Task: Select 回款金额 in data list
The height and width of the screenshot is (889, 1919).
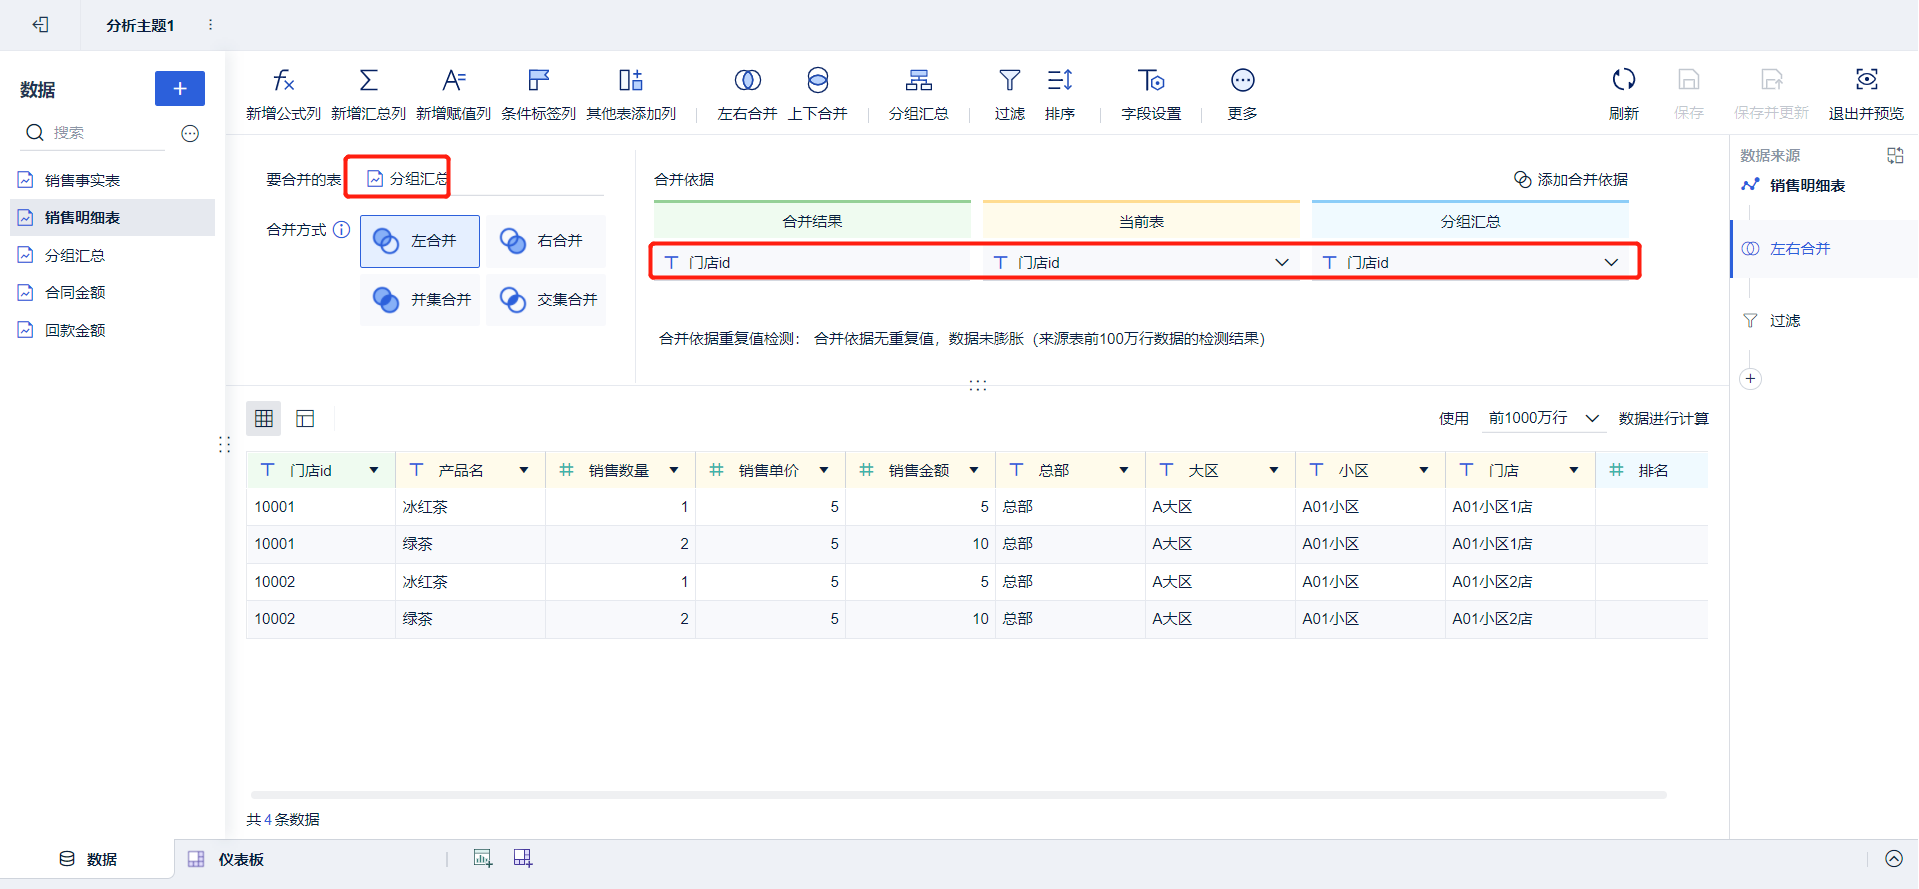Action: [x=112, y=330]
